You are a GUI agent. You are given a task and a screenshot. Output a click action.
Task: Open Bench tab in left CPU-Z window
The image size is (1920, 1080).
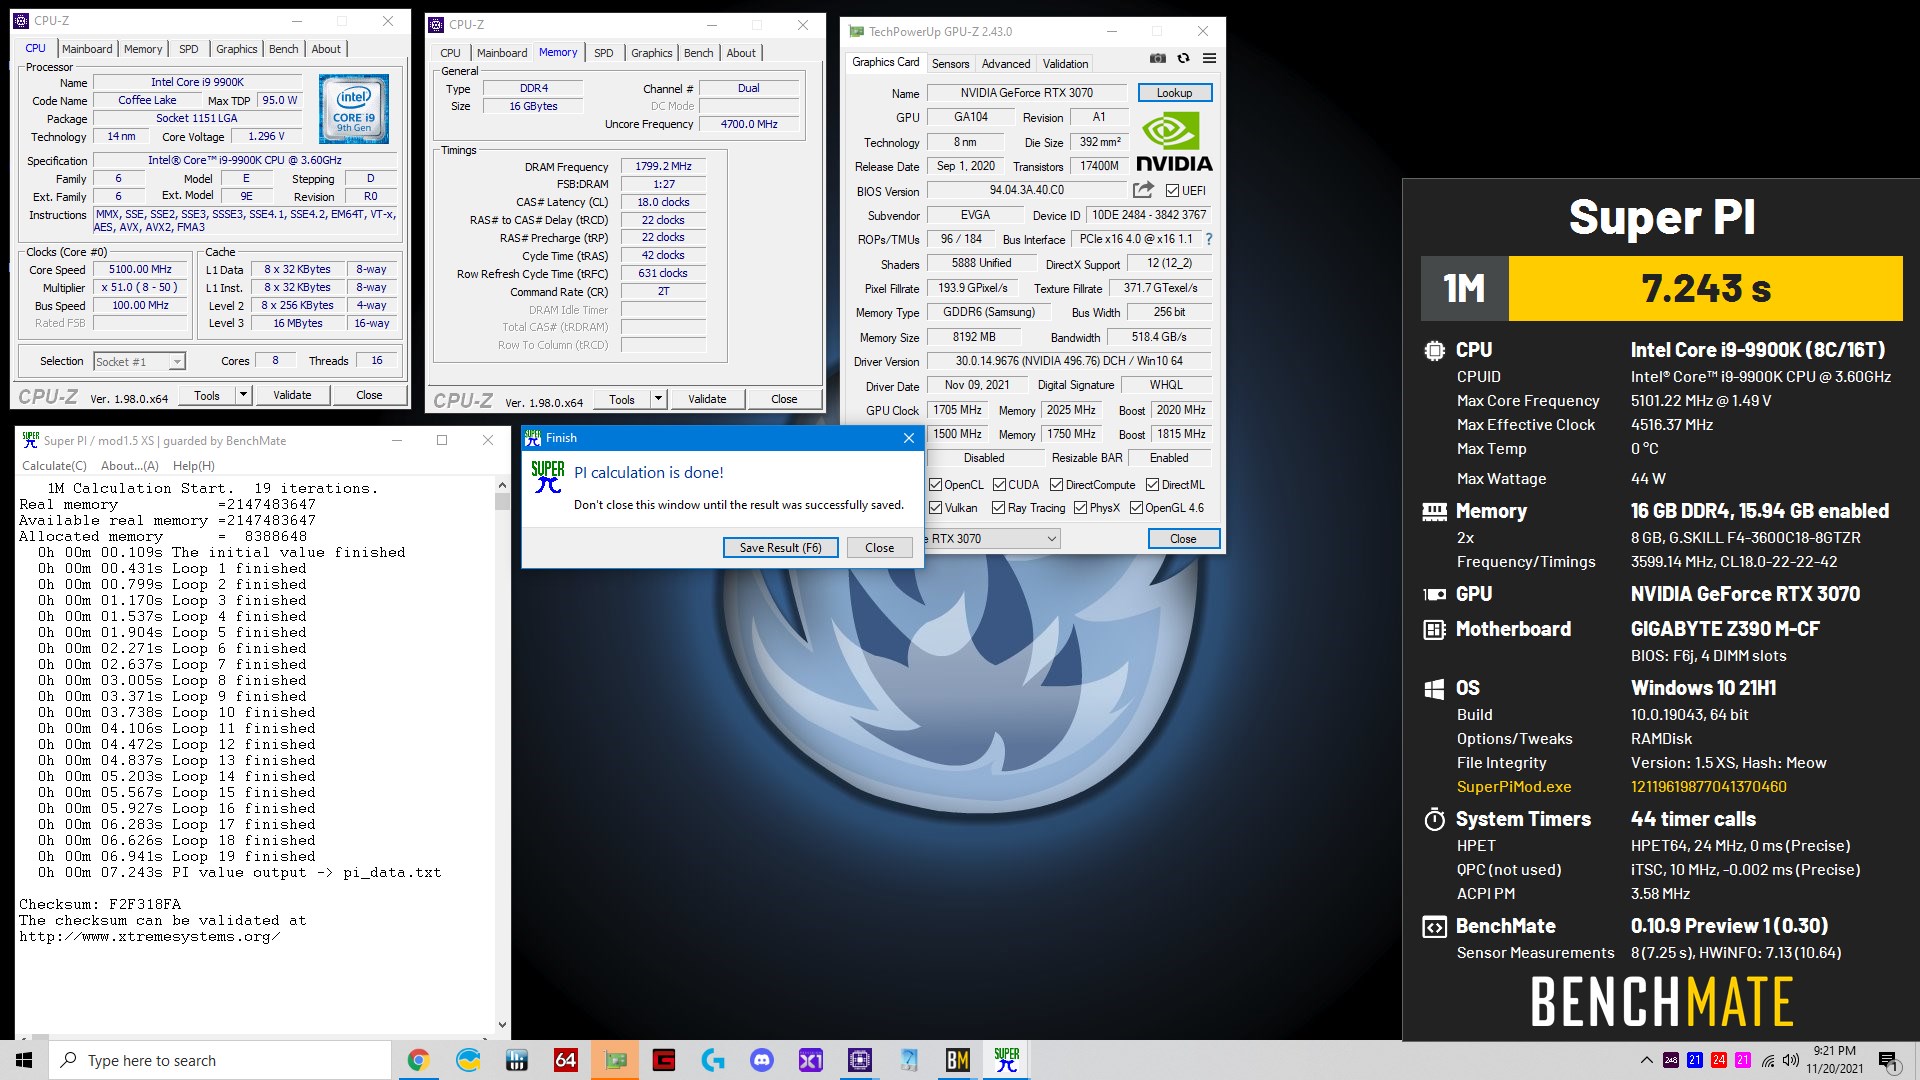(283, 49)
